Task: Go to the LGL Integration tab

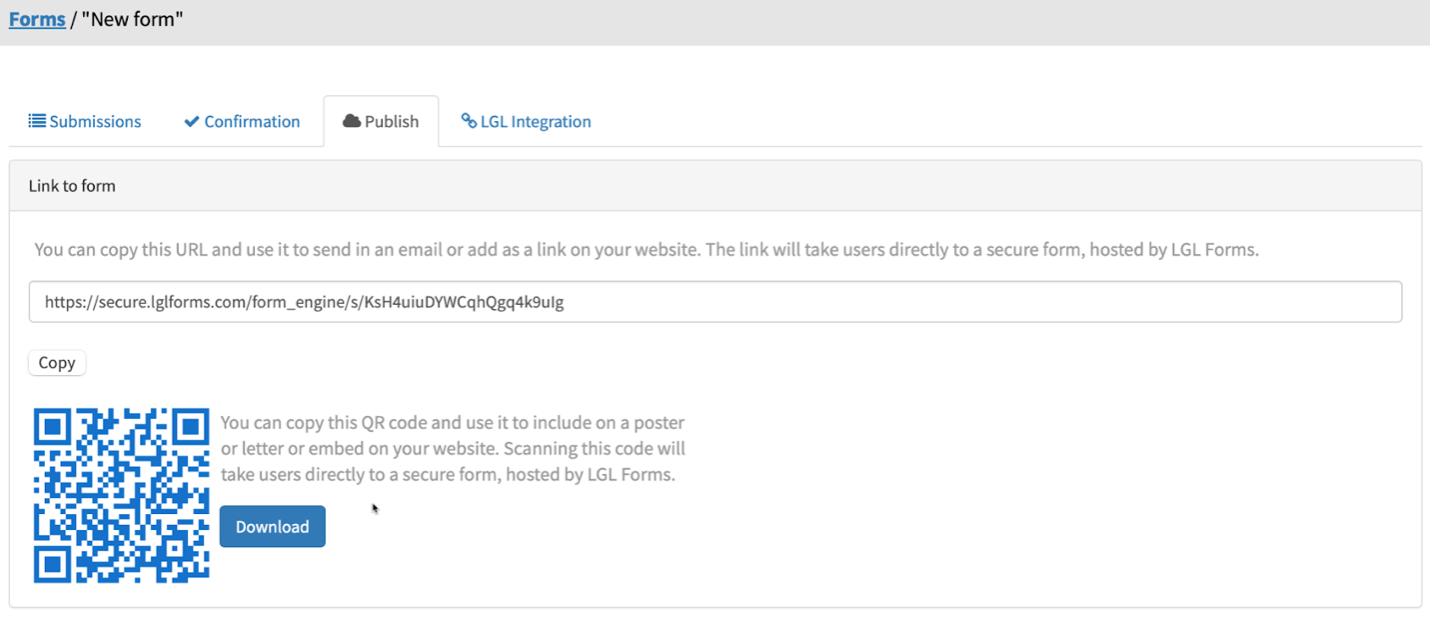Action: (535, 121)
